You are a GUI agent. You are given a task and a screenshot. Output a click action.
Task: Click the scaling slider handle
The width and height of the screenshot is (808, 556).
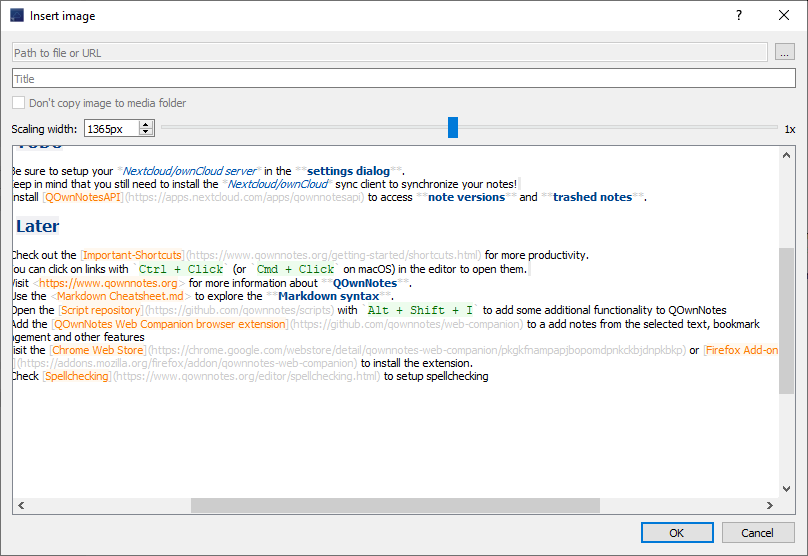(x=452, y=127)
